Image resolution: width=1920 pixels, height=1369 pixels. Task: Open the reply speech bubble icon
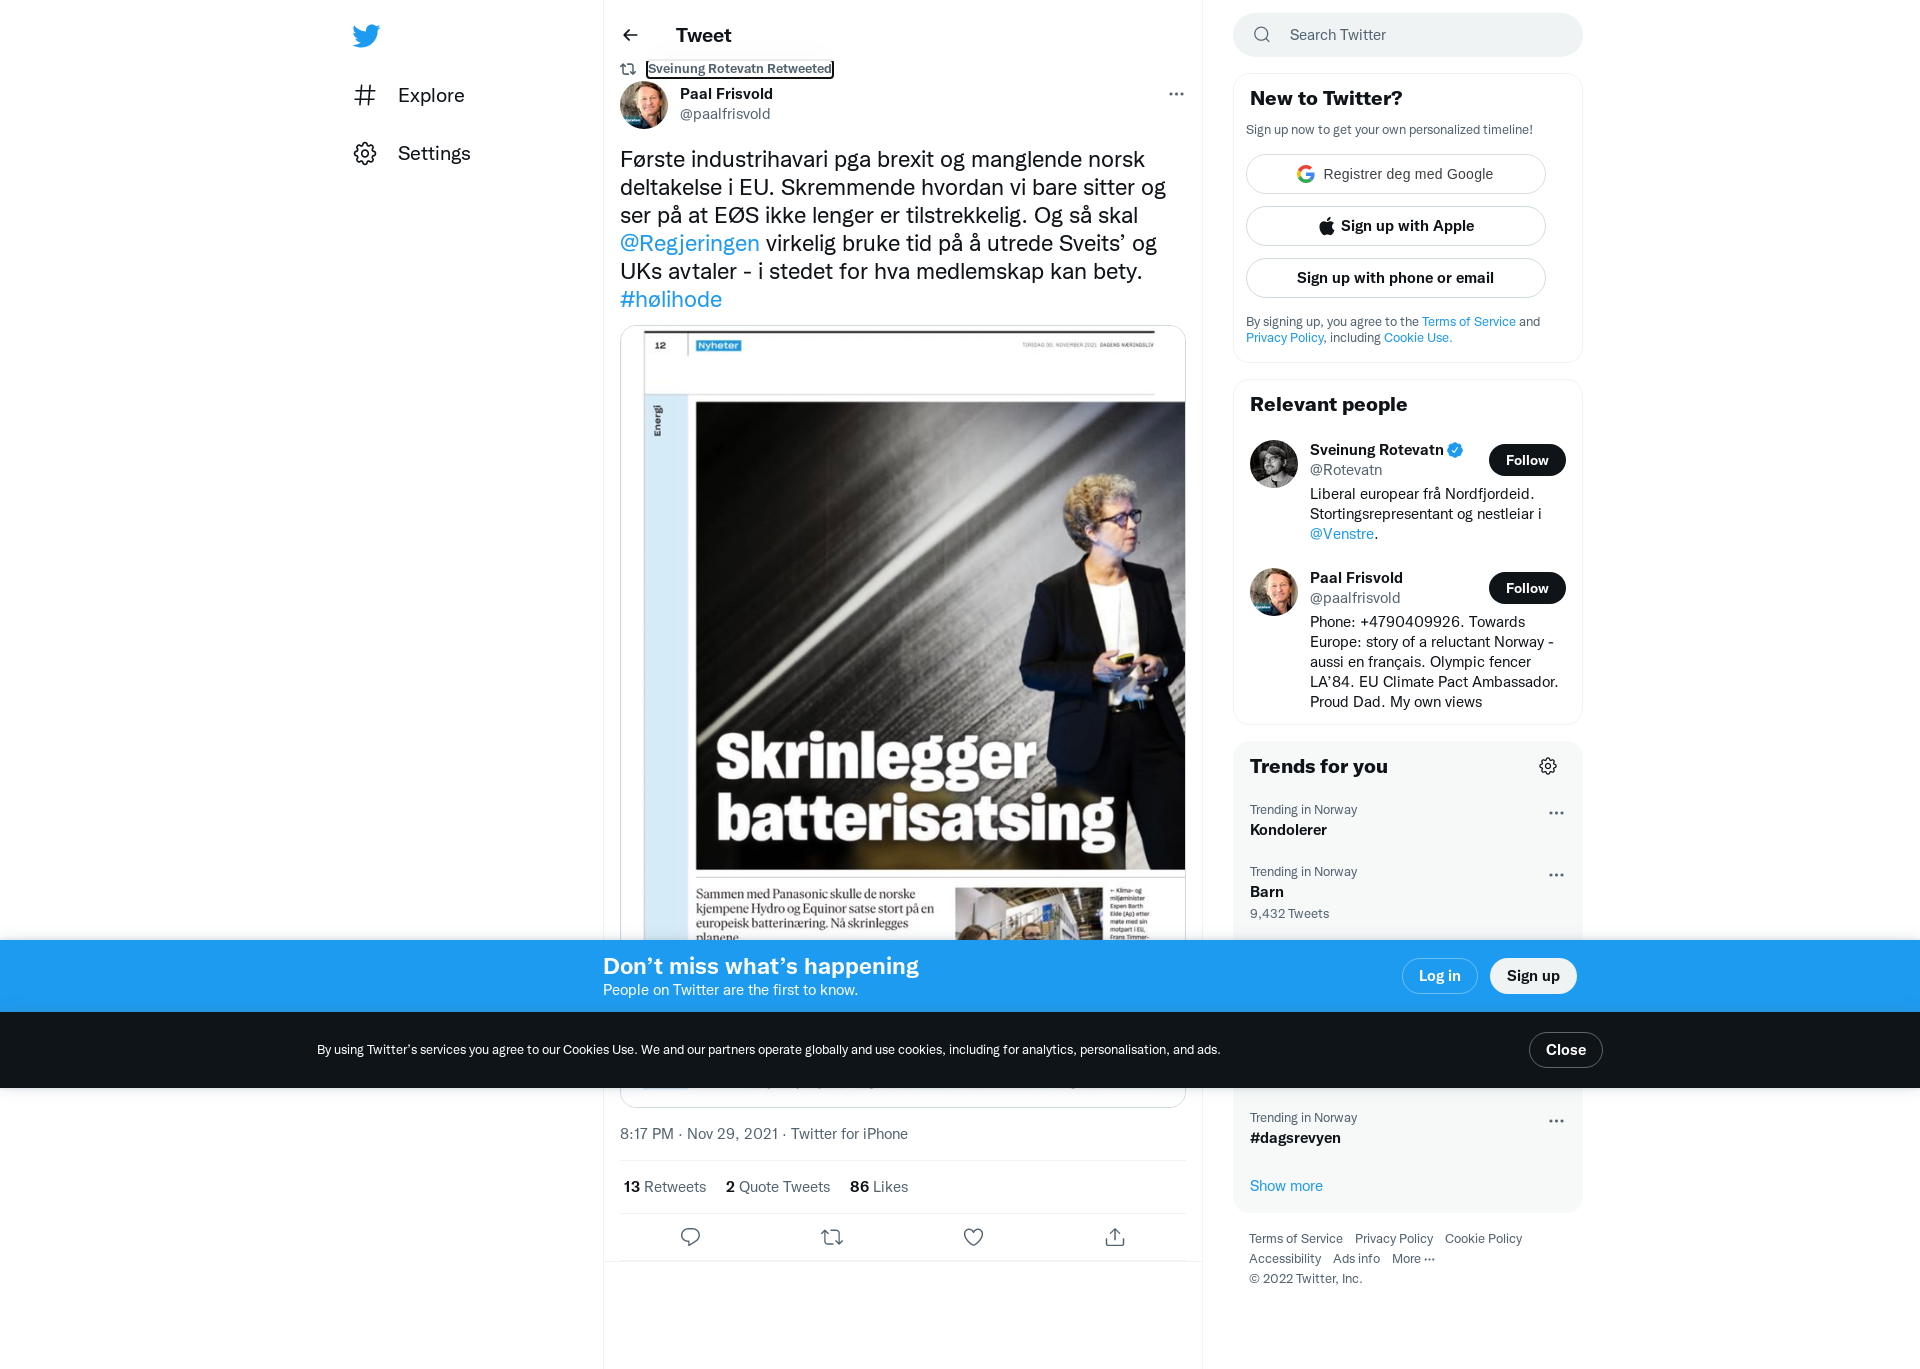coord(690,1237)
